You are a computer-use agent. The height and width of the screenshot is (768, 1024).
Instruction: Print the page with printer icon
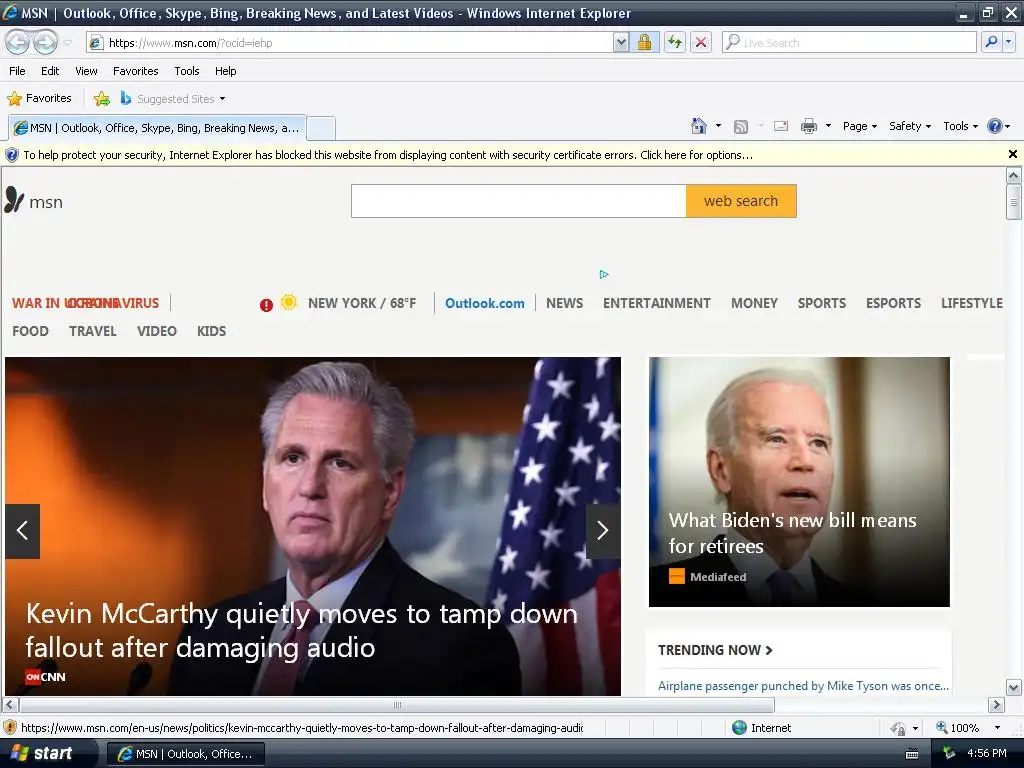[x=808, y=126]
